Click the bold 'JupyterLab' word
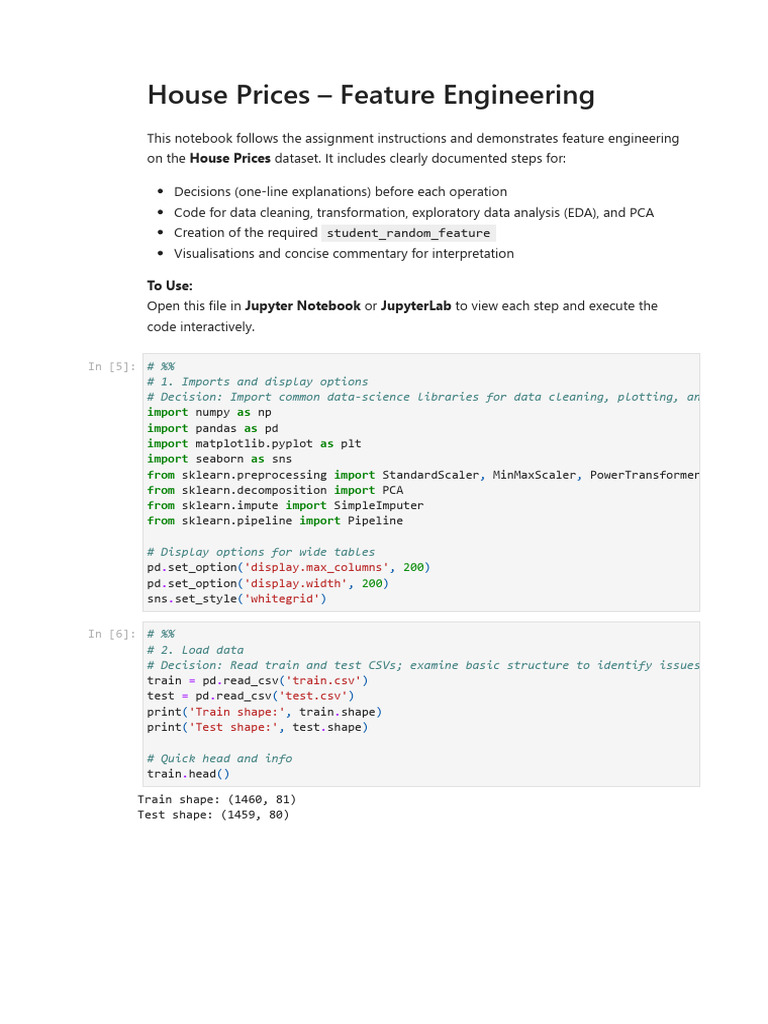Image resolution: width=768 pixels, height=1024 pixels. pyautogui.click(x=416, y=306)
